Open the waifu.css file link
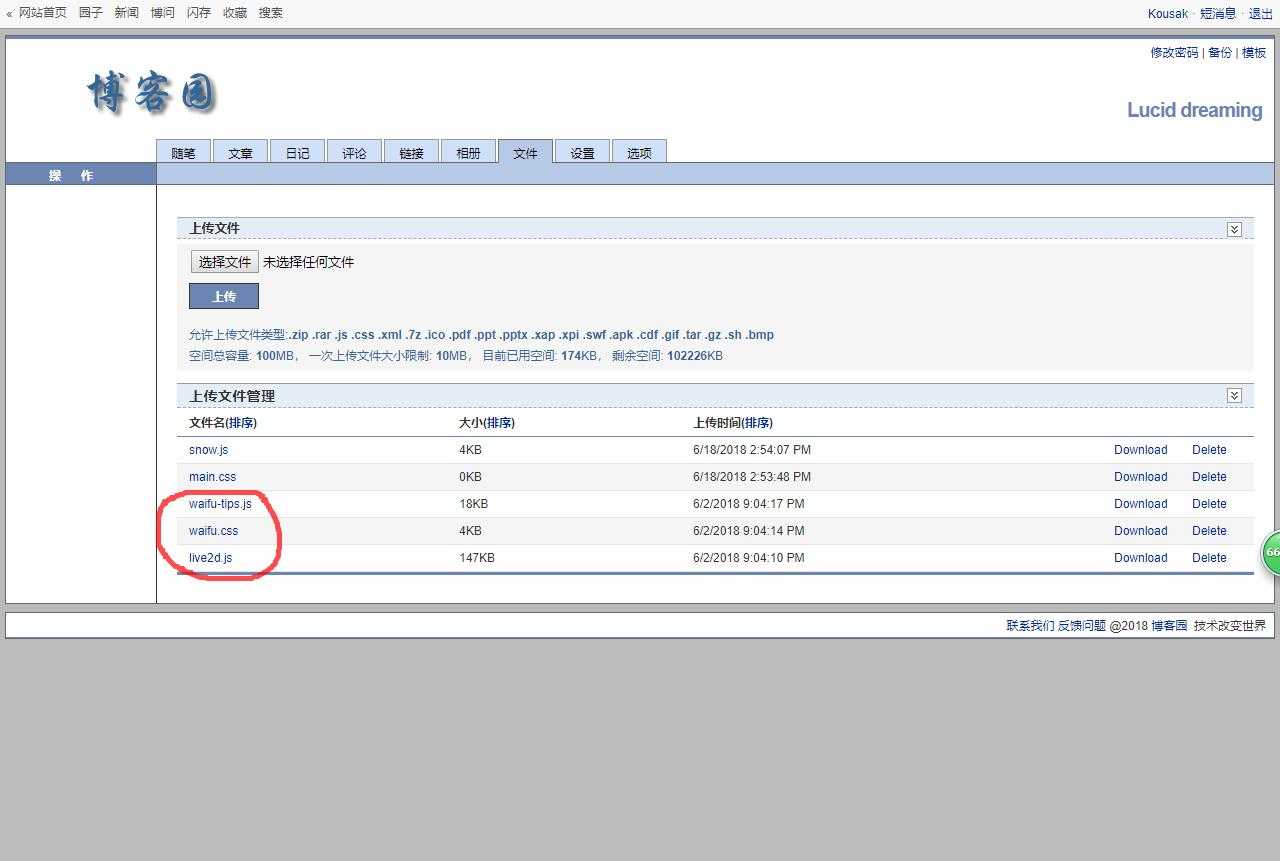The width and height of the screenshot is (1280, 861). (213, 531)
